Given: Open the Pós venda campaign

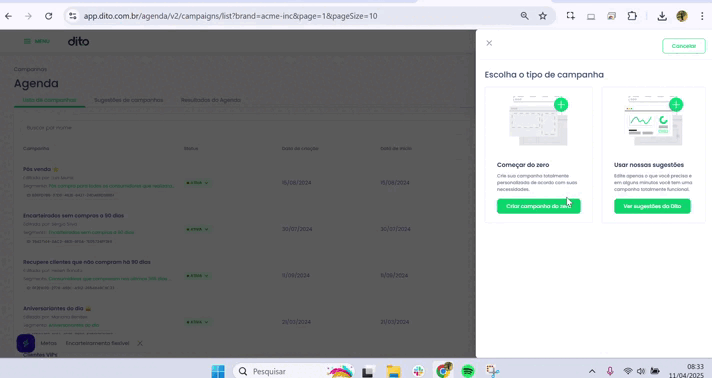Looking at the screenshot, I should pyautogui.click(x=37, y=169).
